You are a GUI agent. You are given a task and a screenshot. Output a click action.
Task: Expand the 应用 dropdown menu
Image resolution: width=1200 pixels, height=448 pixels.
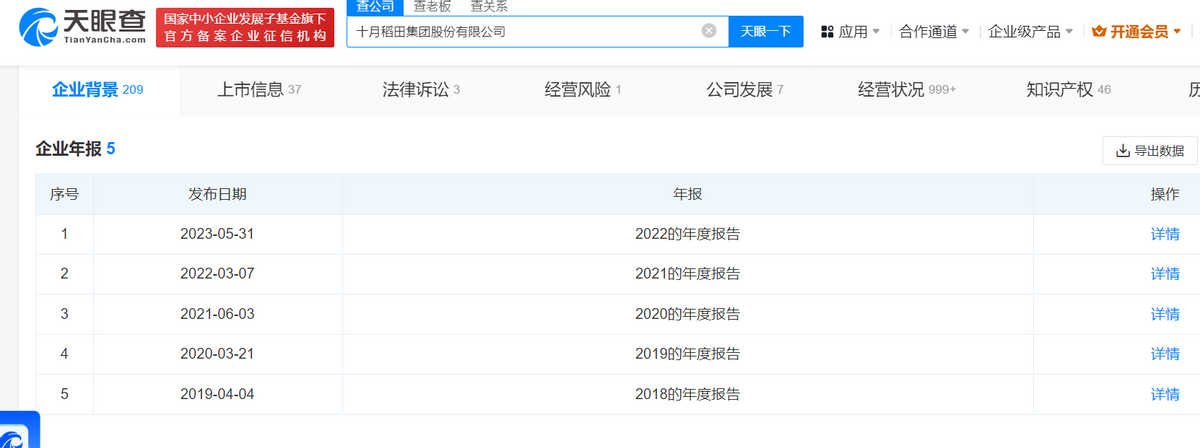[850, 32]
